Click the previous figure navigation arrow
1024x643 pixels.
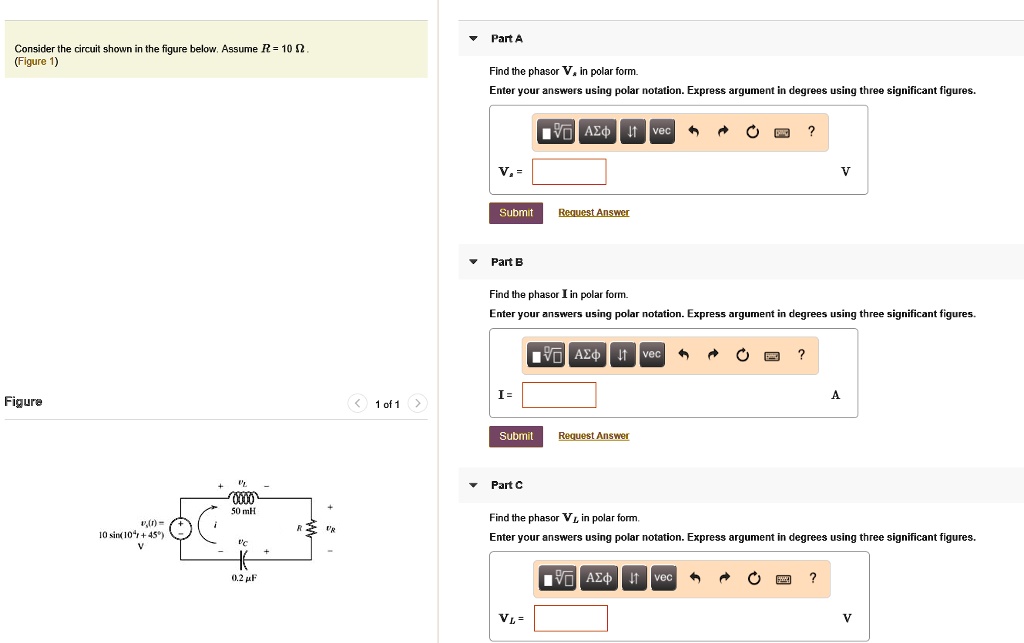(x=357, y=403)
